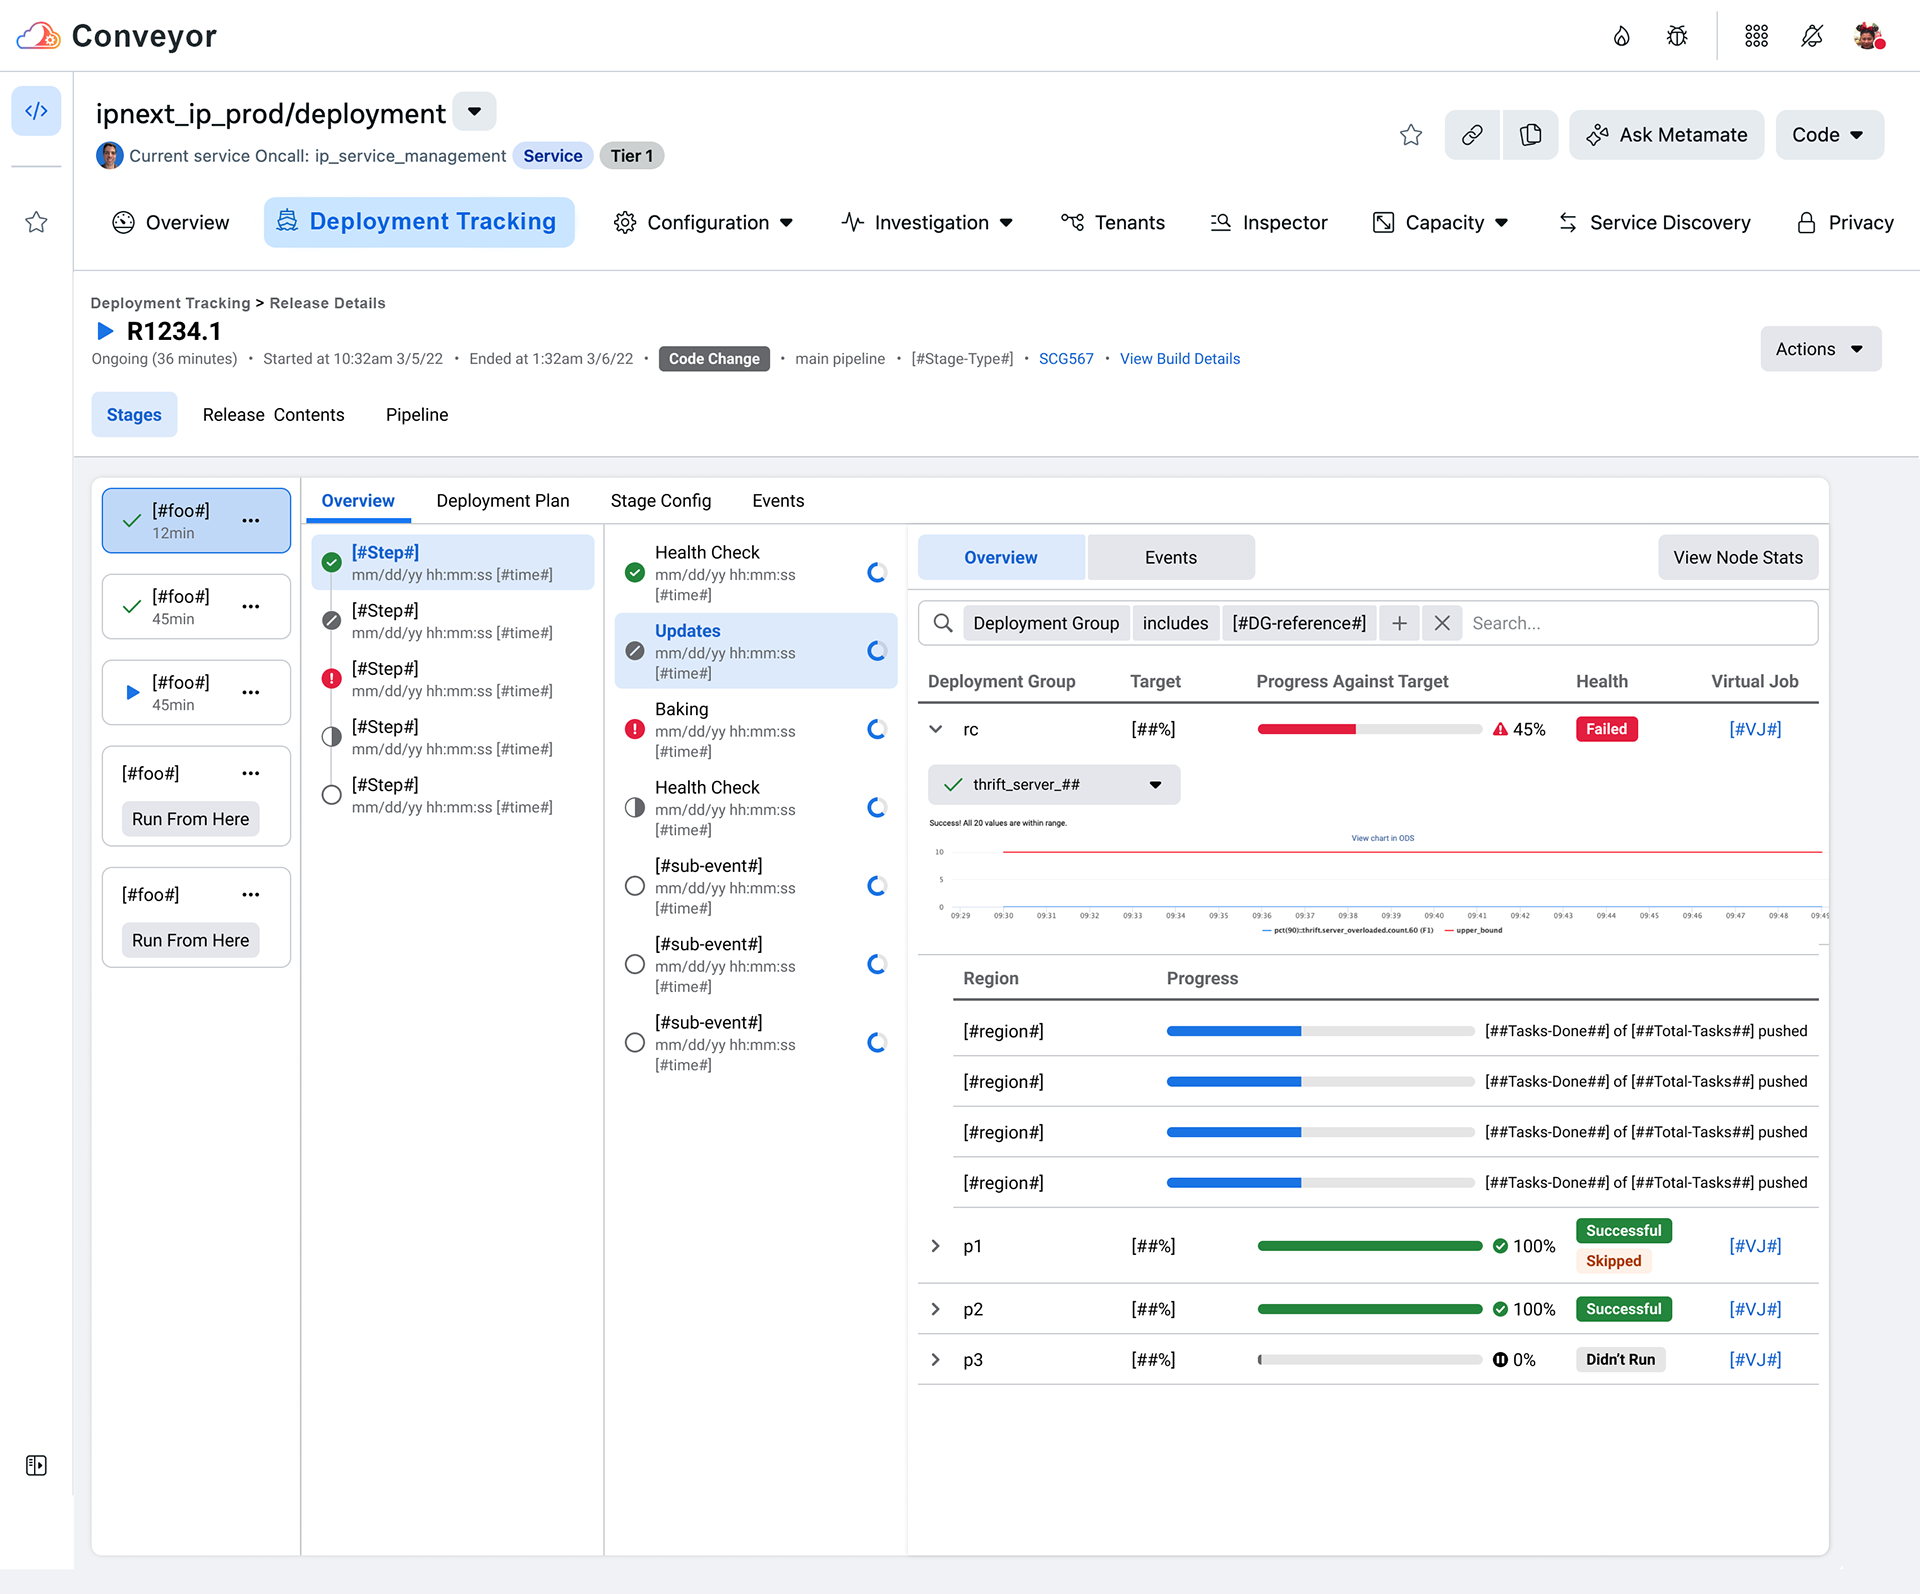This screenshot has height=1594, width=1920.
Task: Open more options for the in-progress 45min stage
Action: (251, 692)
